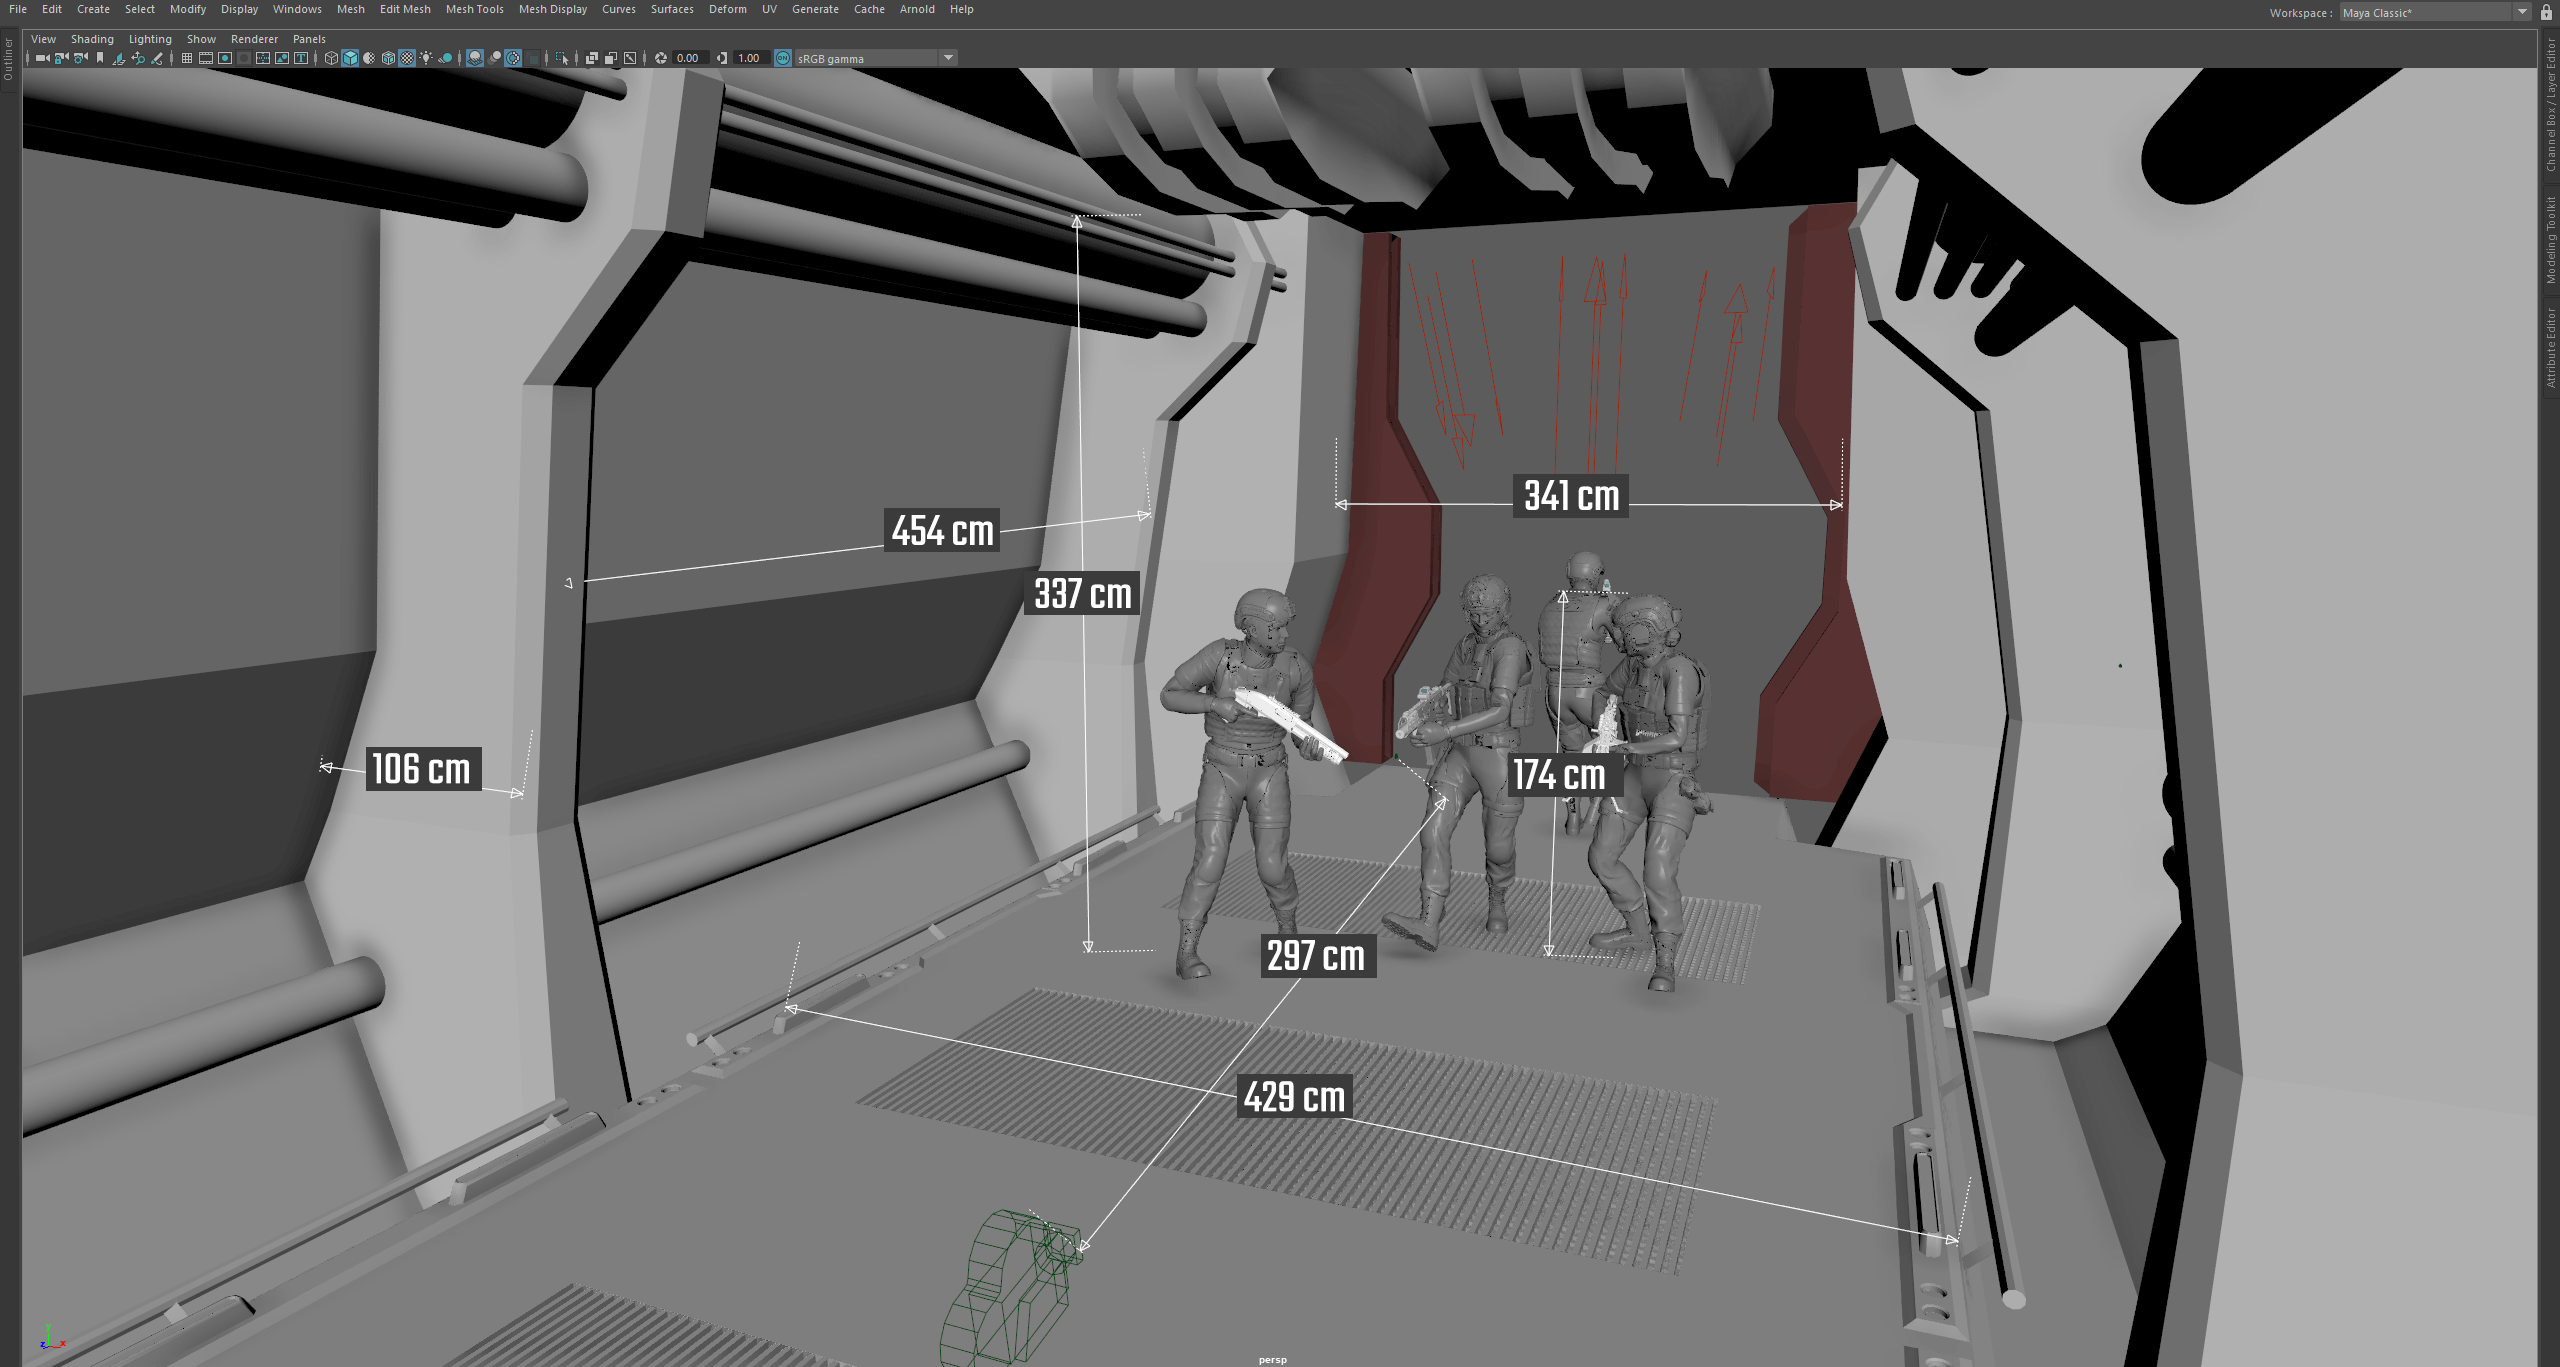
Task: Click the Attribute Editor side tab
Action: 2551,347
